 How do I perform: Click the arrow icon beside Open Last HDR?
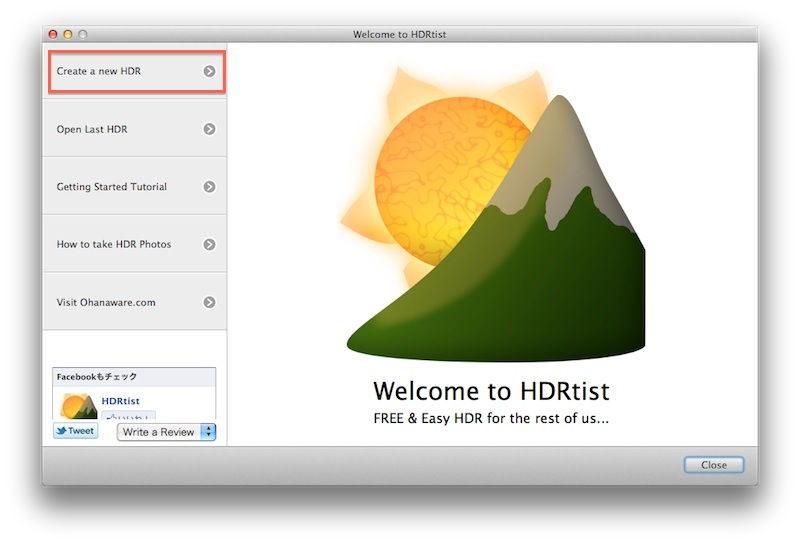[209, 129]
